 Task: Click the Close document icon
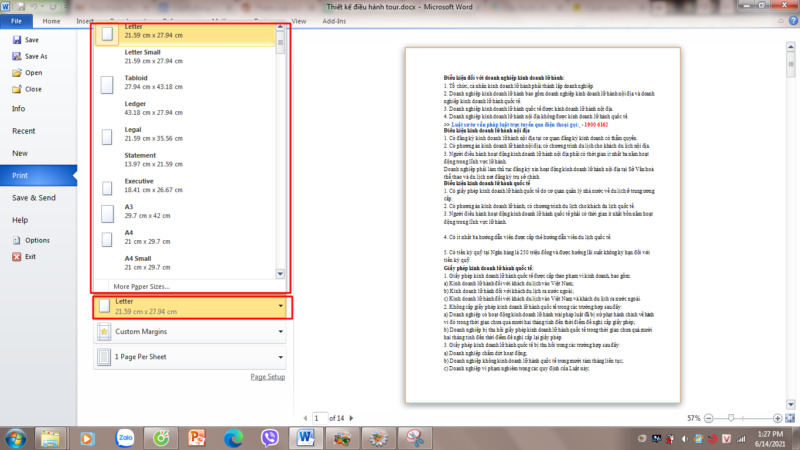pyautogui.click(x=17, y=89)
